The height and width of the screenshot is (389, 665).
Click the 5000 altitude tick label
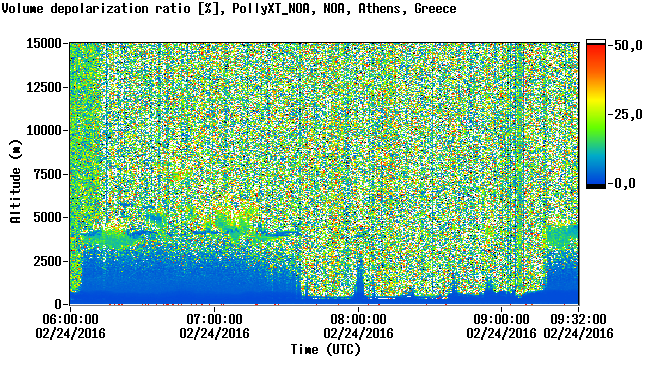47,218
